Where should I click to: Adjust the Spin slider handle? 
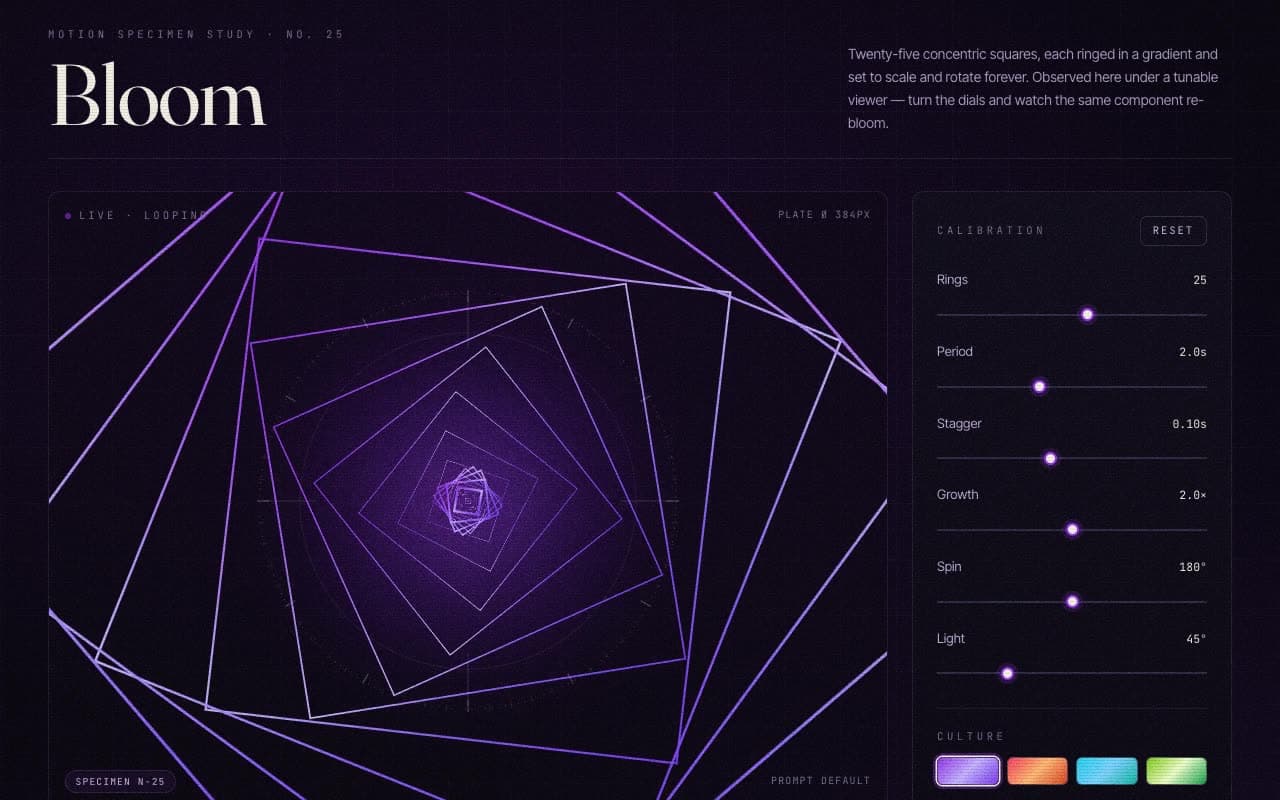pyautogui.click(x=1072, y=601)
